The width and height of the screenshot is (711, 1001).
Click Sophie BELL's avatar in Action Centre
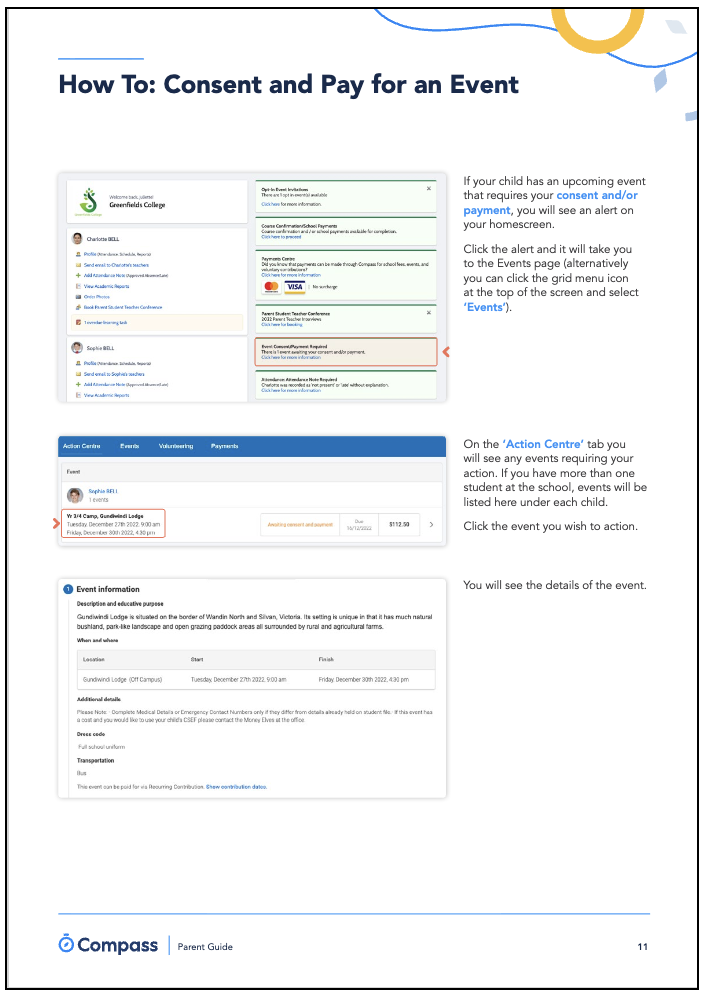(x=75, y=495)
